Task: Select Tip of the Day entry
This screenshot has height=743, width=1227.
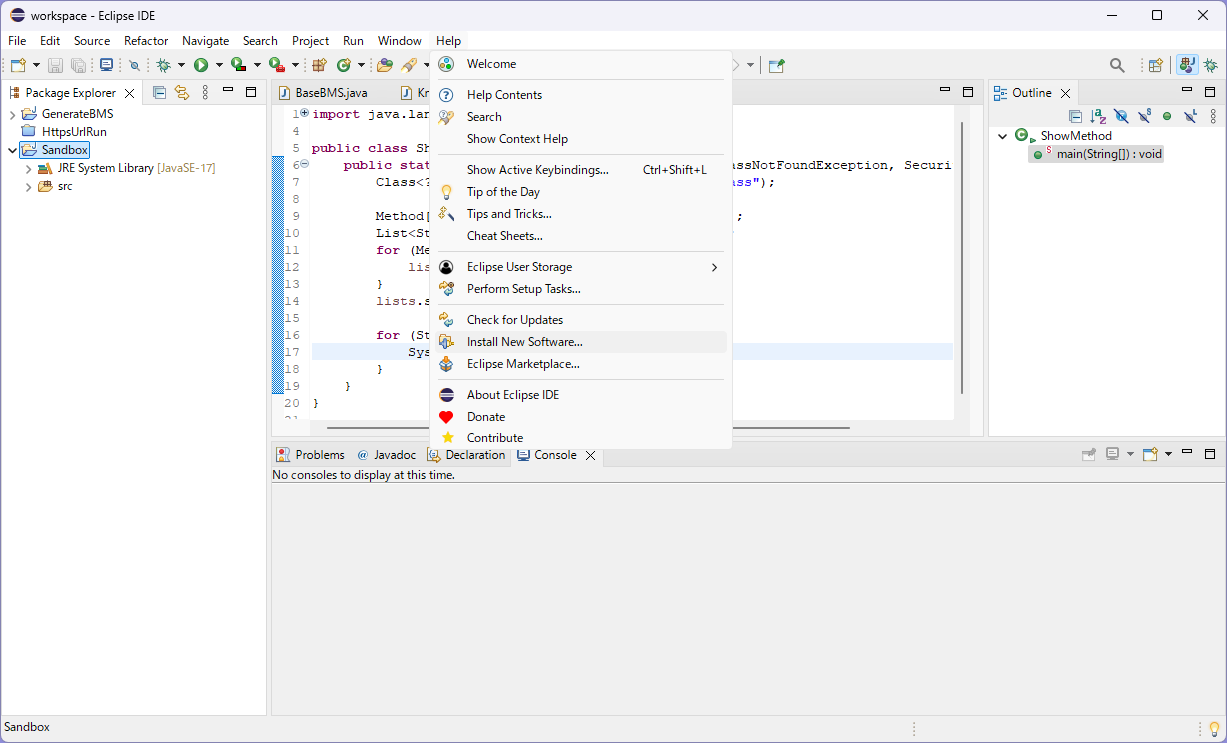Action: tap(581, 192)
